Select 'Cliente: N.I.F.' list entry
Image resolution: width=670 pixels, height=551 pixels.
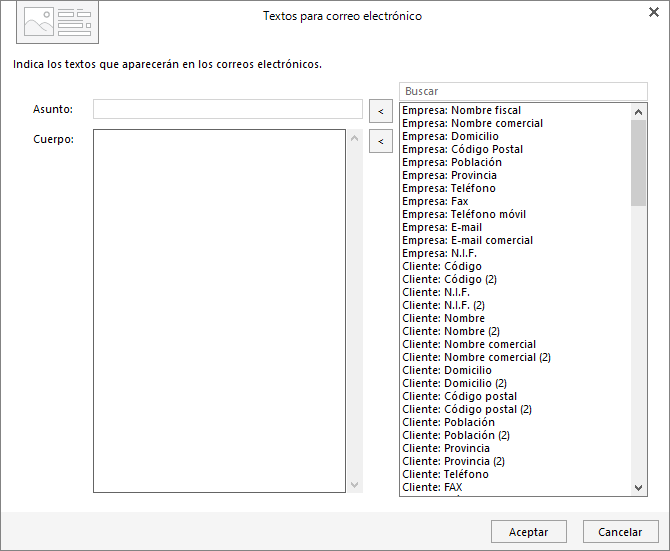click(x=516, y=292)
